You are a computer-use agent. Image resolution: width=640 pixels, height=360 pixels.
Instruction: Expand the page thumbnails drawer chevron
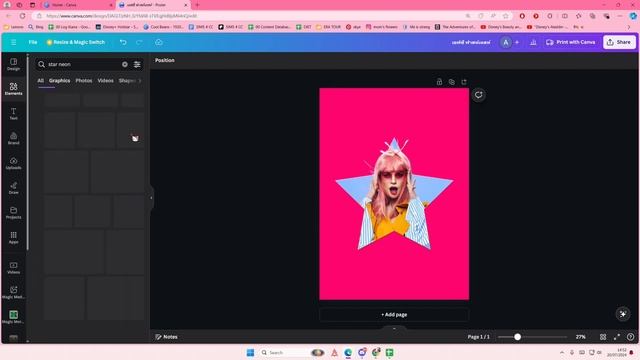tap(394, 328)
